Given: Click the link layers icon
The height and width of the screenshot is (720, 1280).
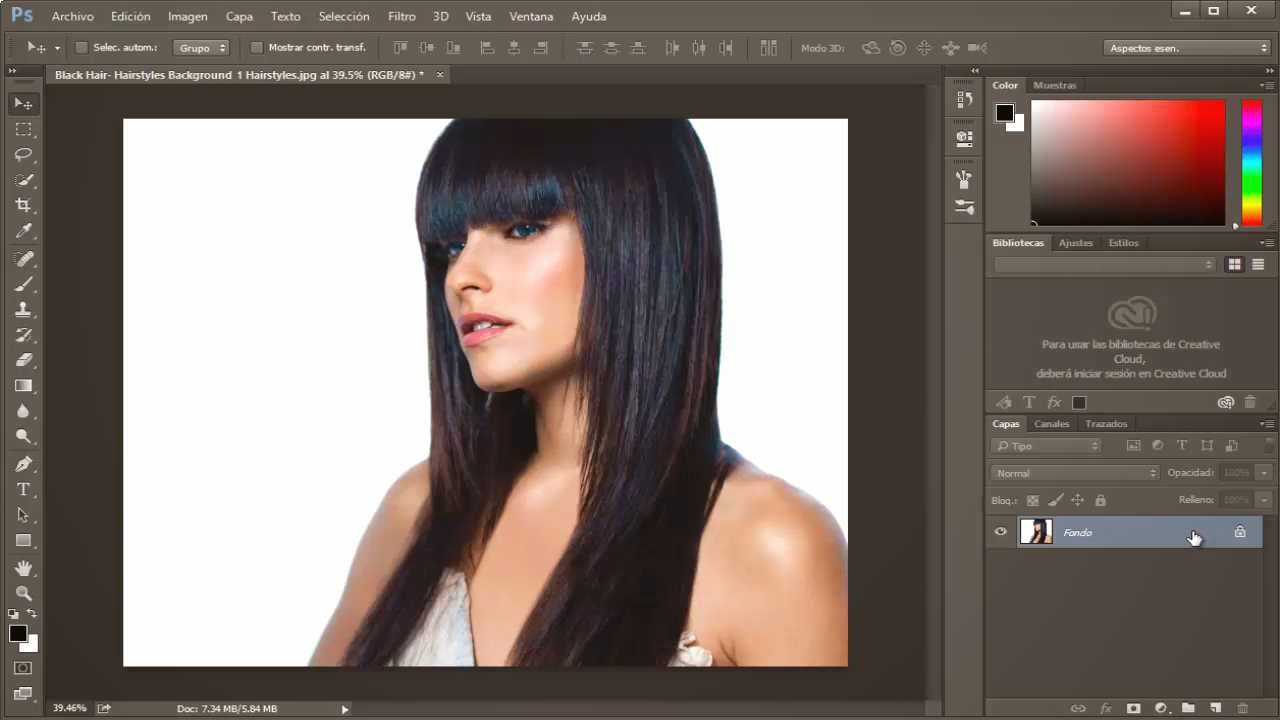Looking at the screenshot, I should [x=1078, y=708].
